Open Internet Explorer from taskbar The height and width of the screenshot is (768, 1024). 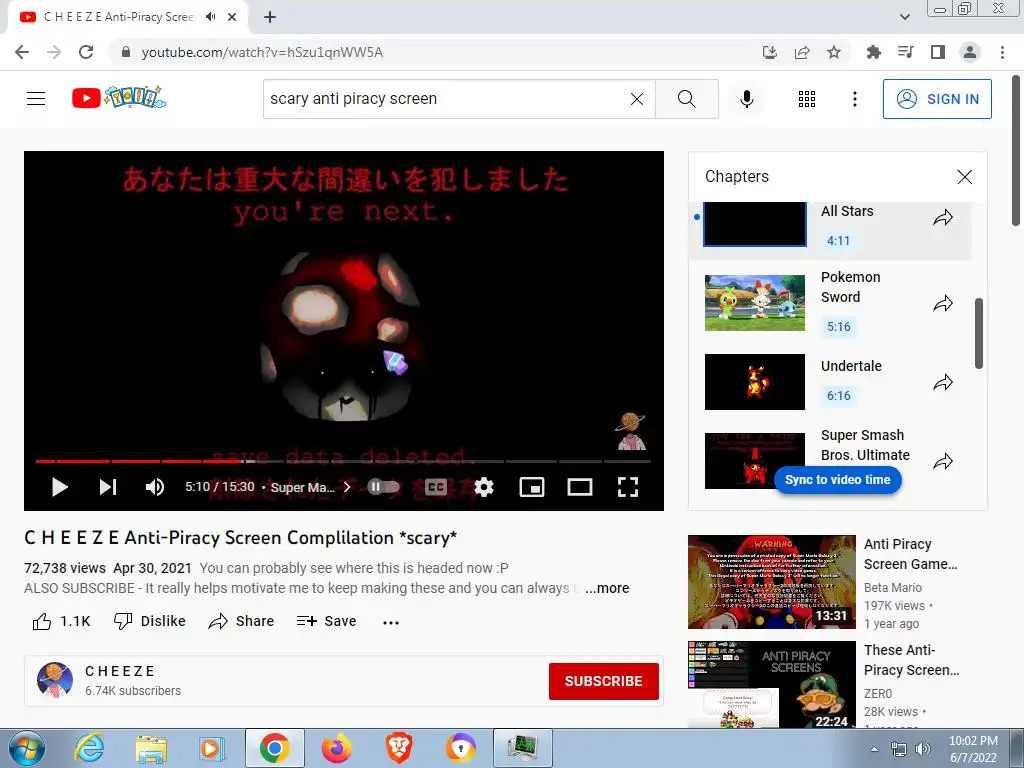(x=89, y=748)
